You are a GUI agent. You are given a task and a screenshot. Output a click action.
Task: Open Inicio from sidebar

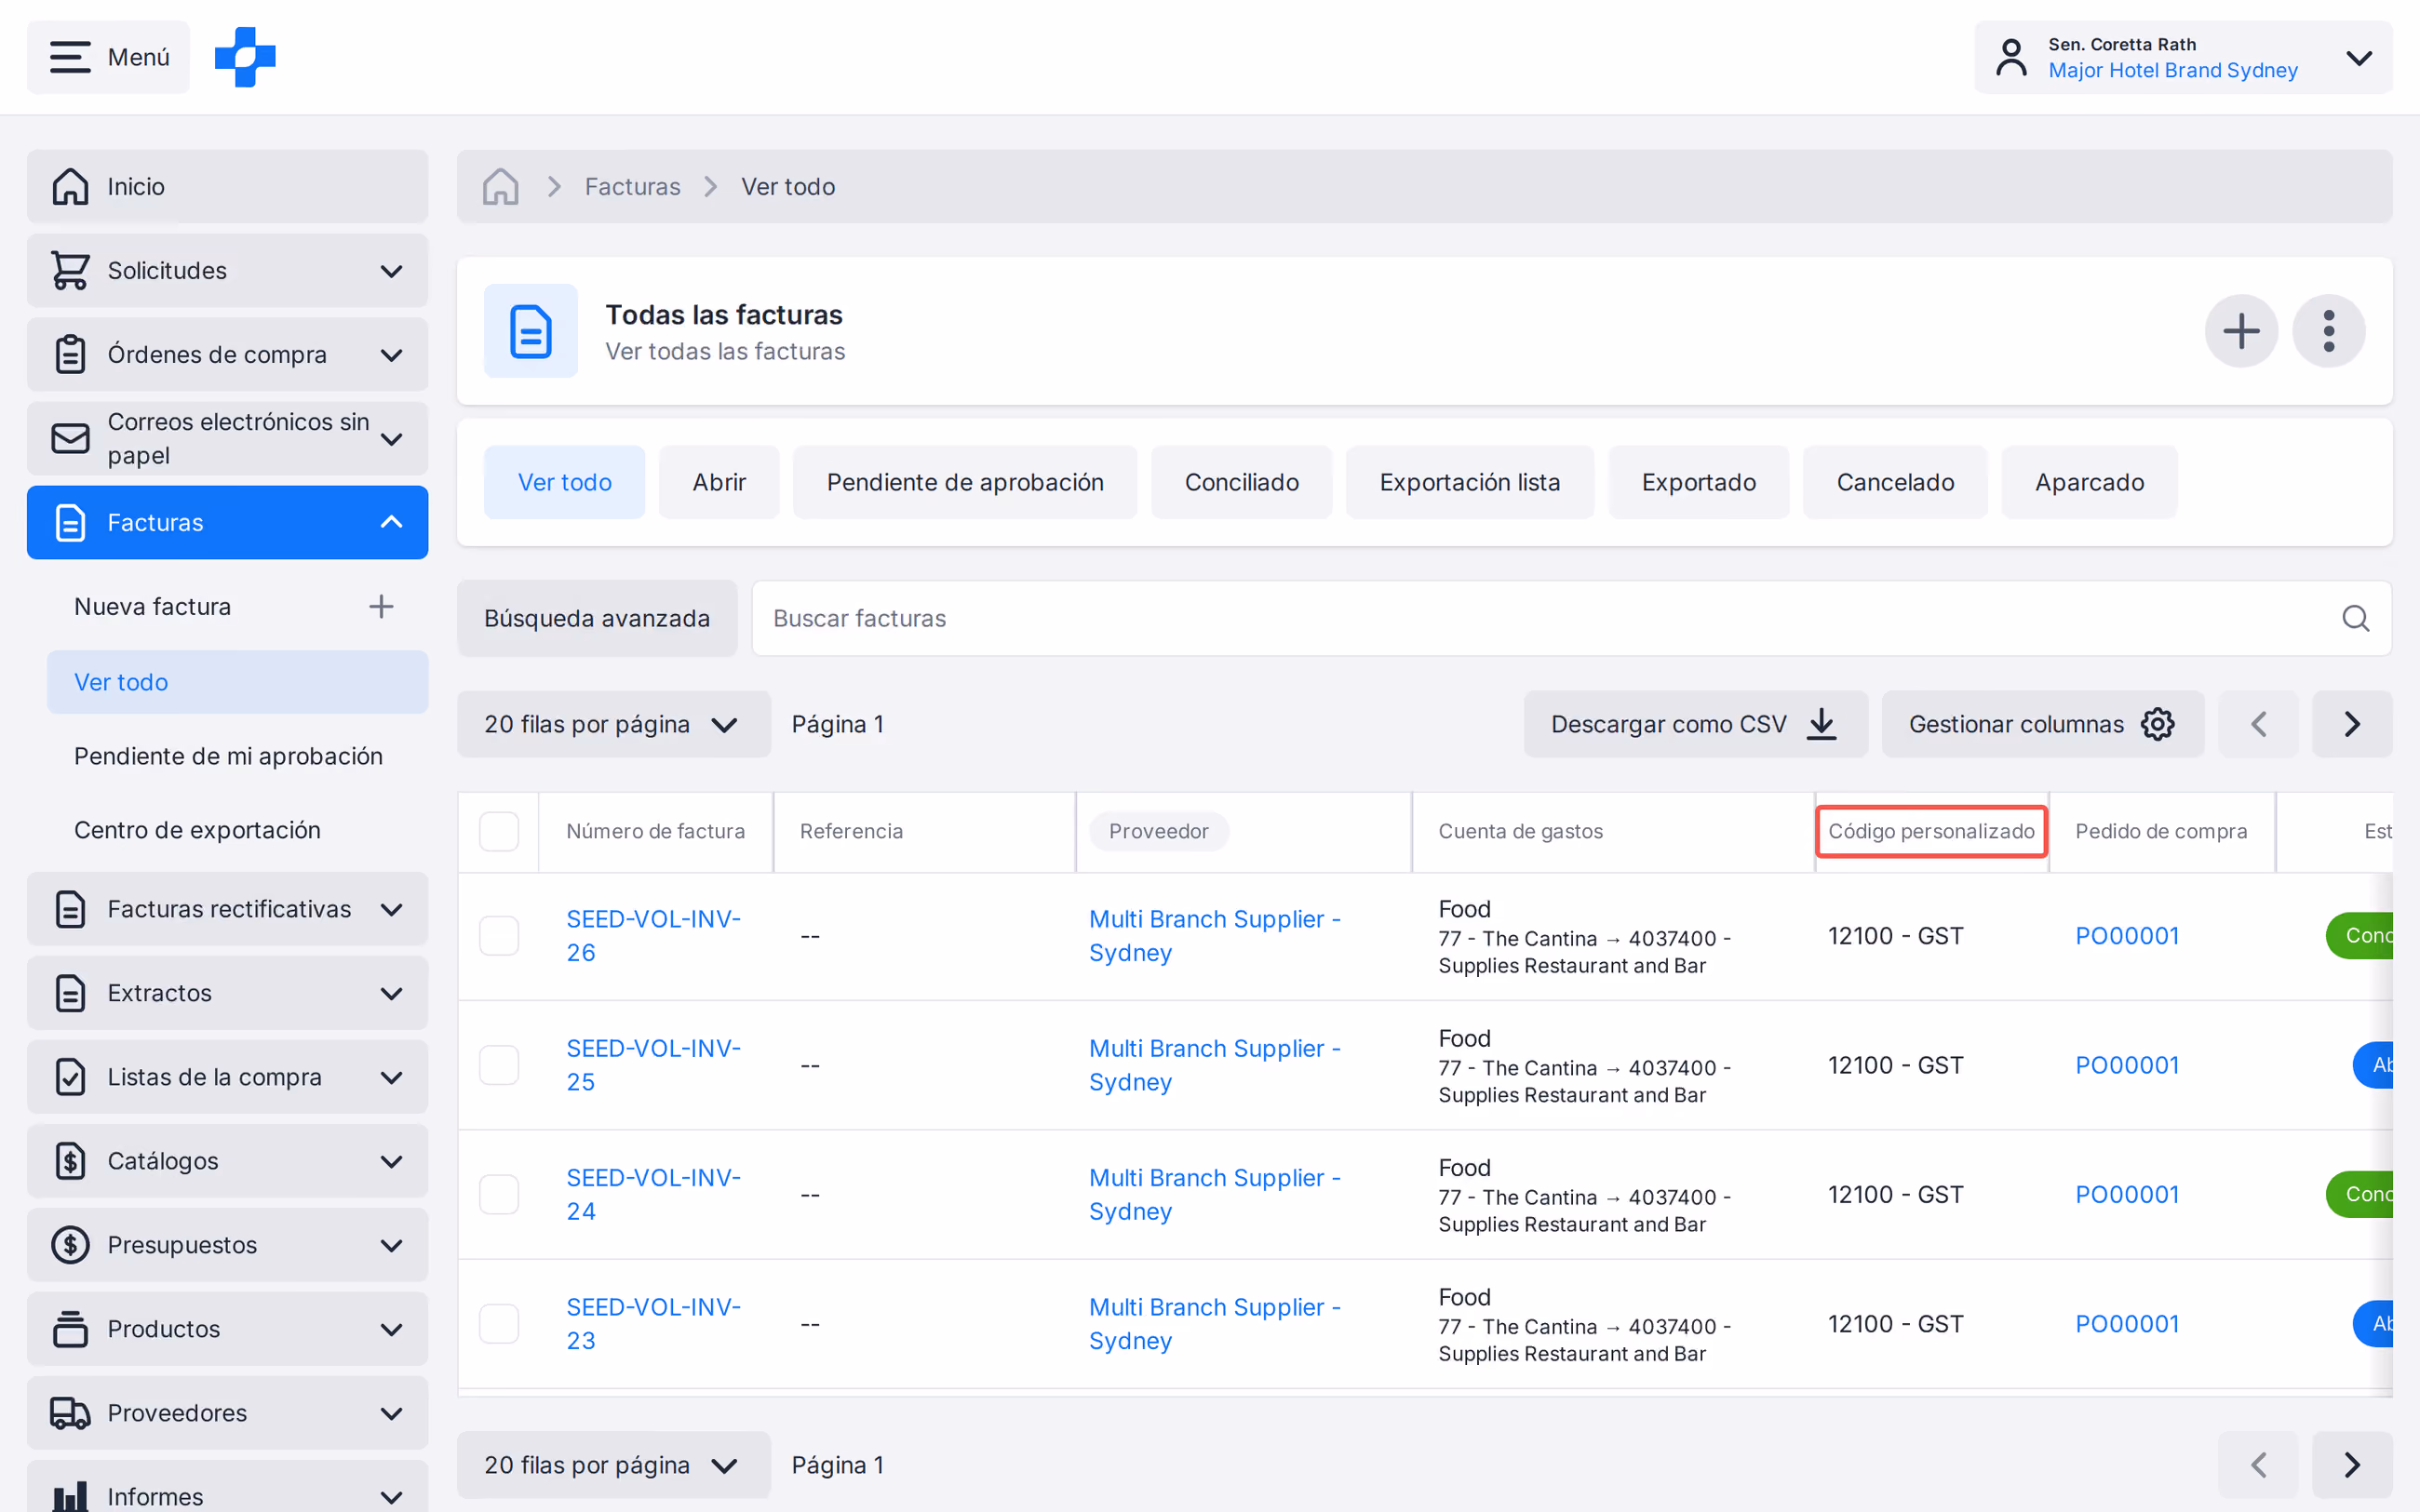227,187
